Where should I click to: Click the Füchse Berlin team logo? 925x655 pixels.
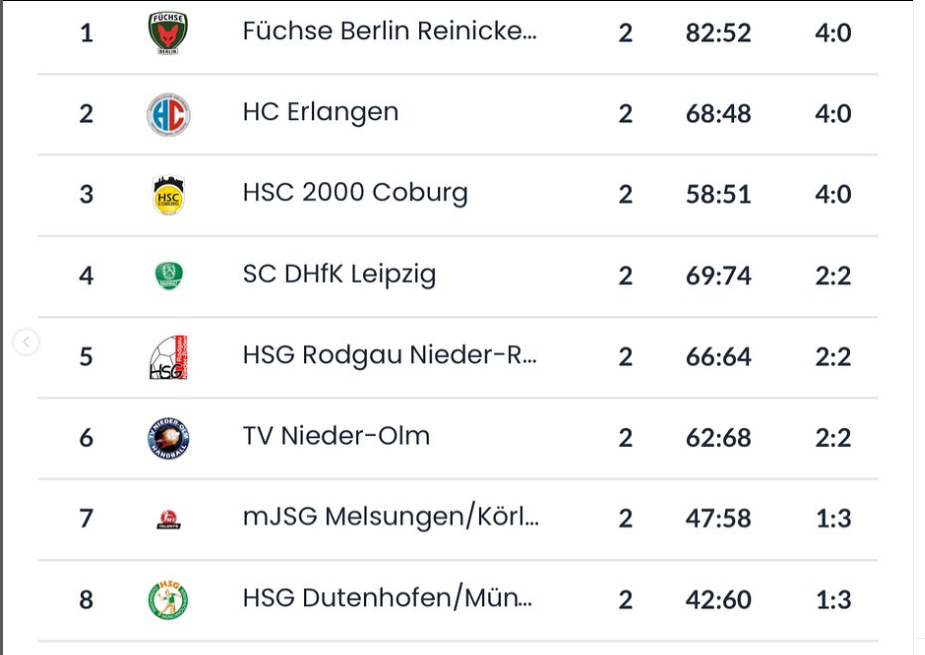pos(168,33)
